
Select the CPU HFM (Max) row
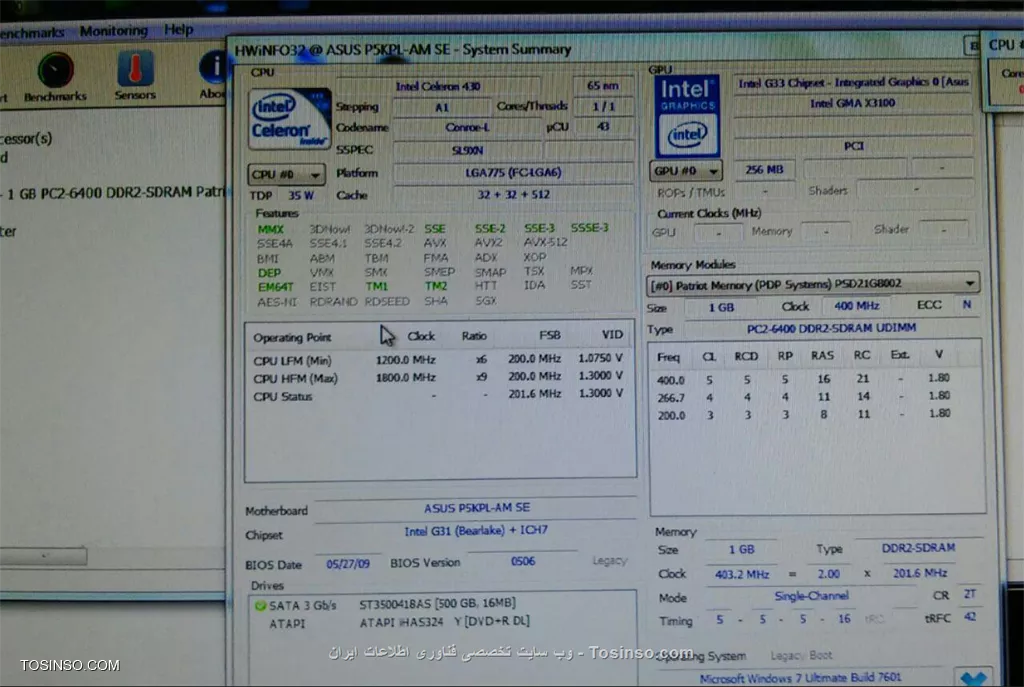point(438,377)
